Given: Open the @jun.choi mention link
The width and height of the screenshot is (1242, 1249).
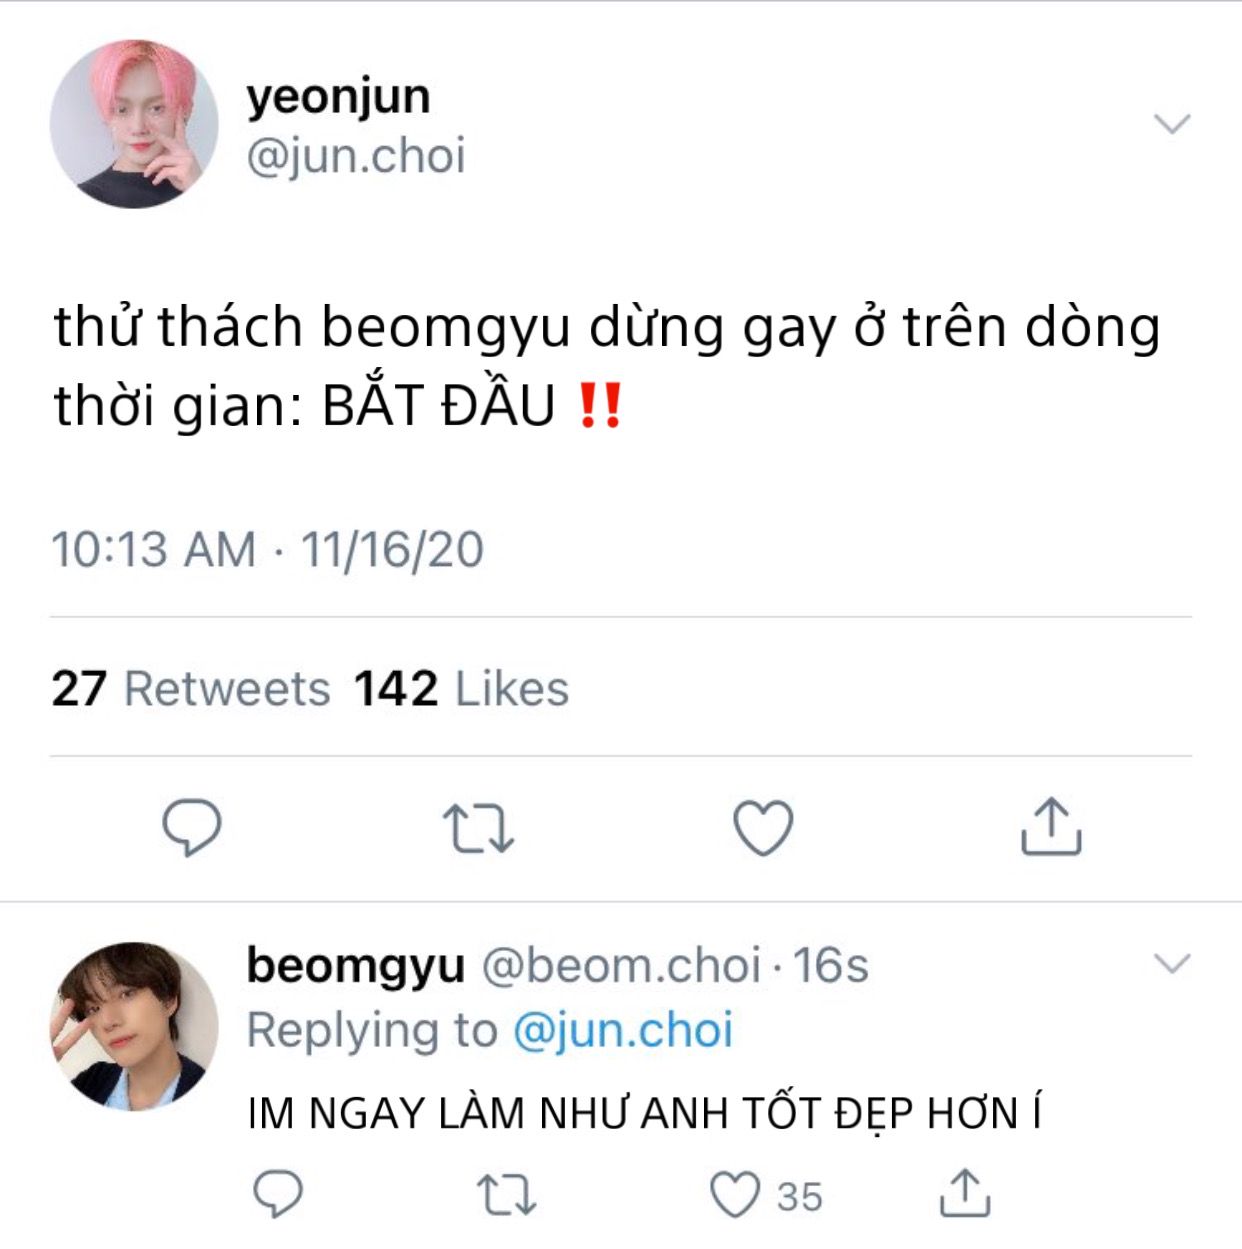Looking at the screenshot, I should (623, 1030).
